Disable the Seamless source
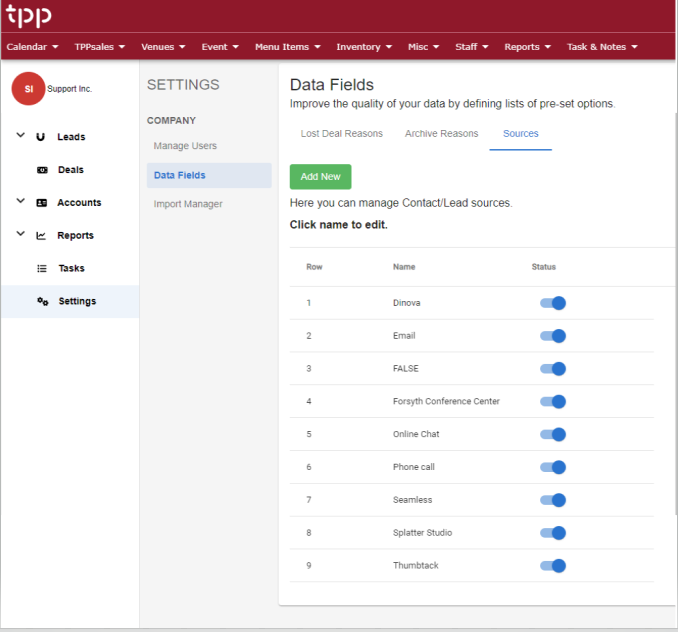Screen dimensions: 678x632 [553, 500]
